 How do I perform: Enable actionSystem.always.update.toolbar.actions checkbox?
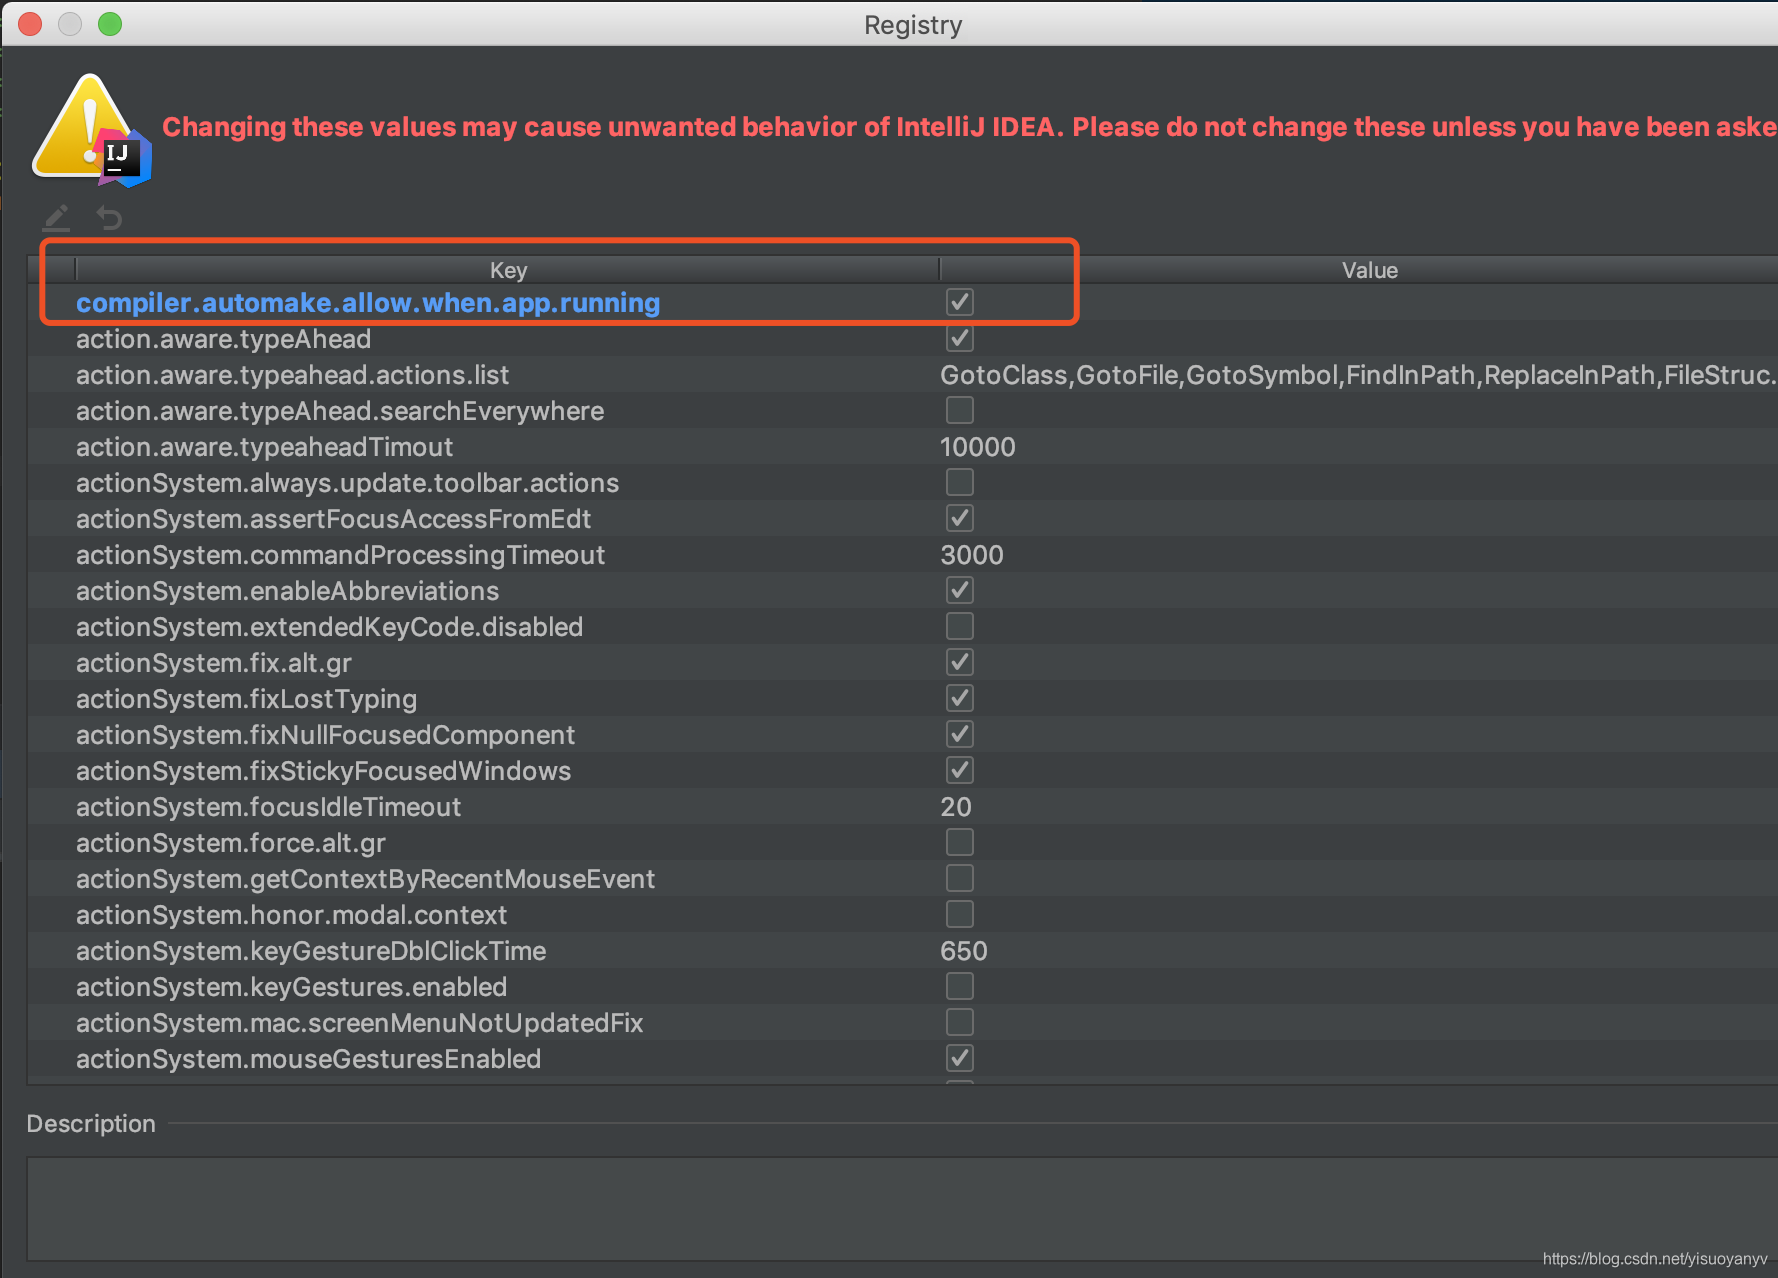pyautogui.click(x=960, y=482)
